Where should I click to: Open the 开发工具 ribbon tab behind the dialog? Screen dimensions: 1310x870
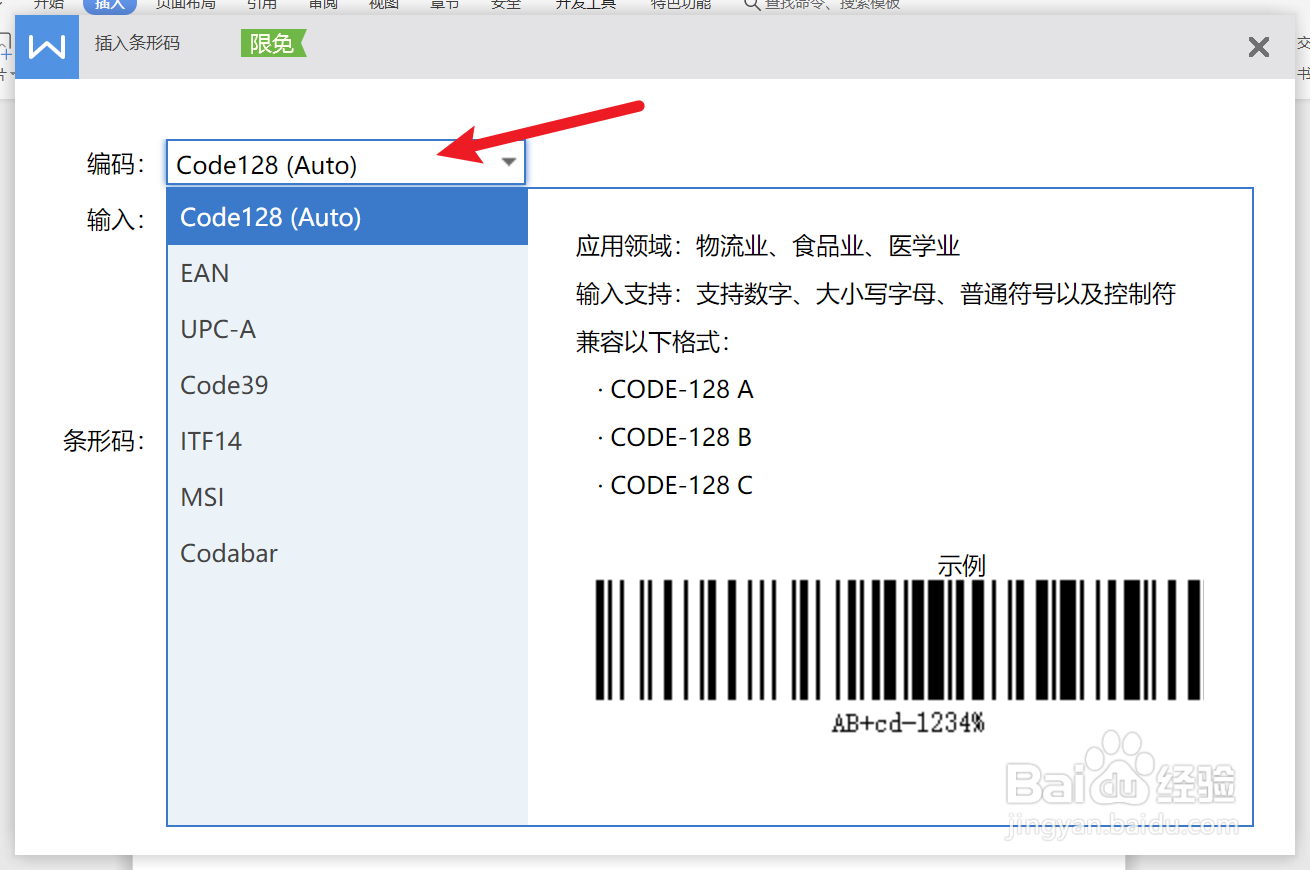tap(586, 5)
